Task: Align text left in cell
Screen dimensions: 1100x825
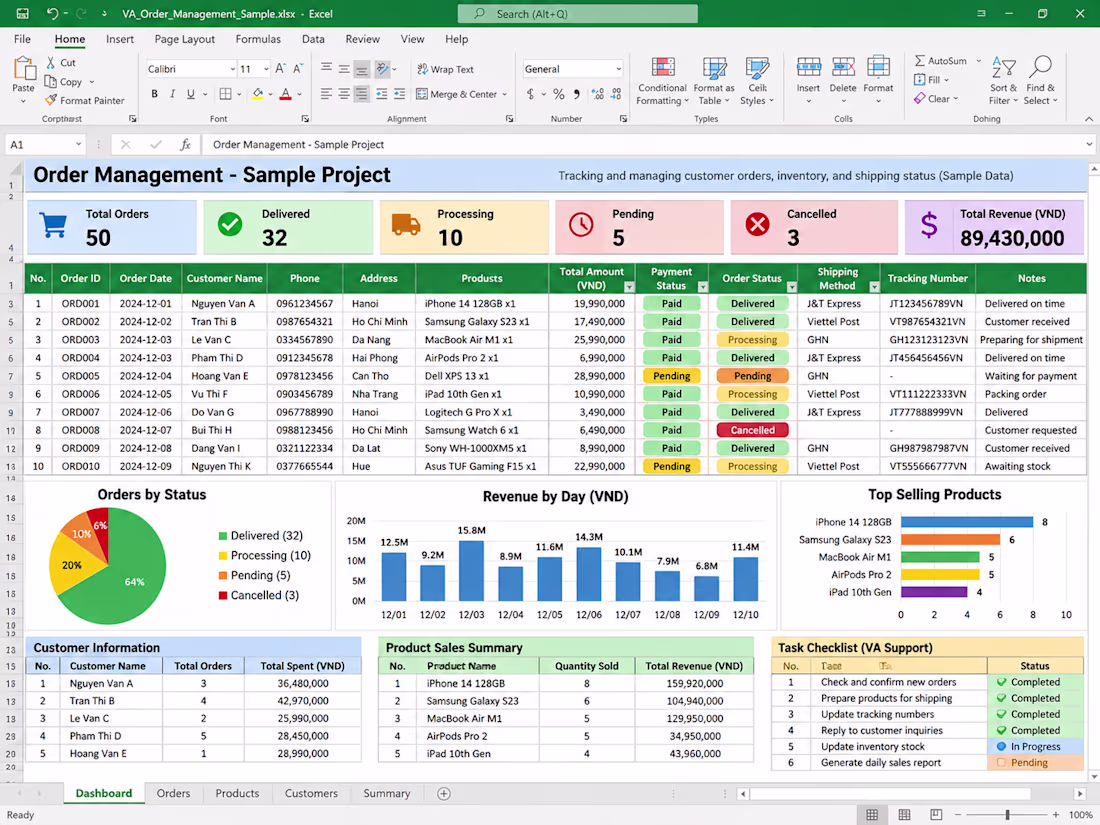Action: coord(326,94)
